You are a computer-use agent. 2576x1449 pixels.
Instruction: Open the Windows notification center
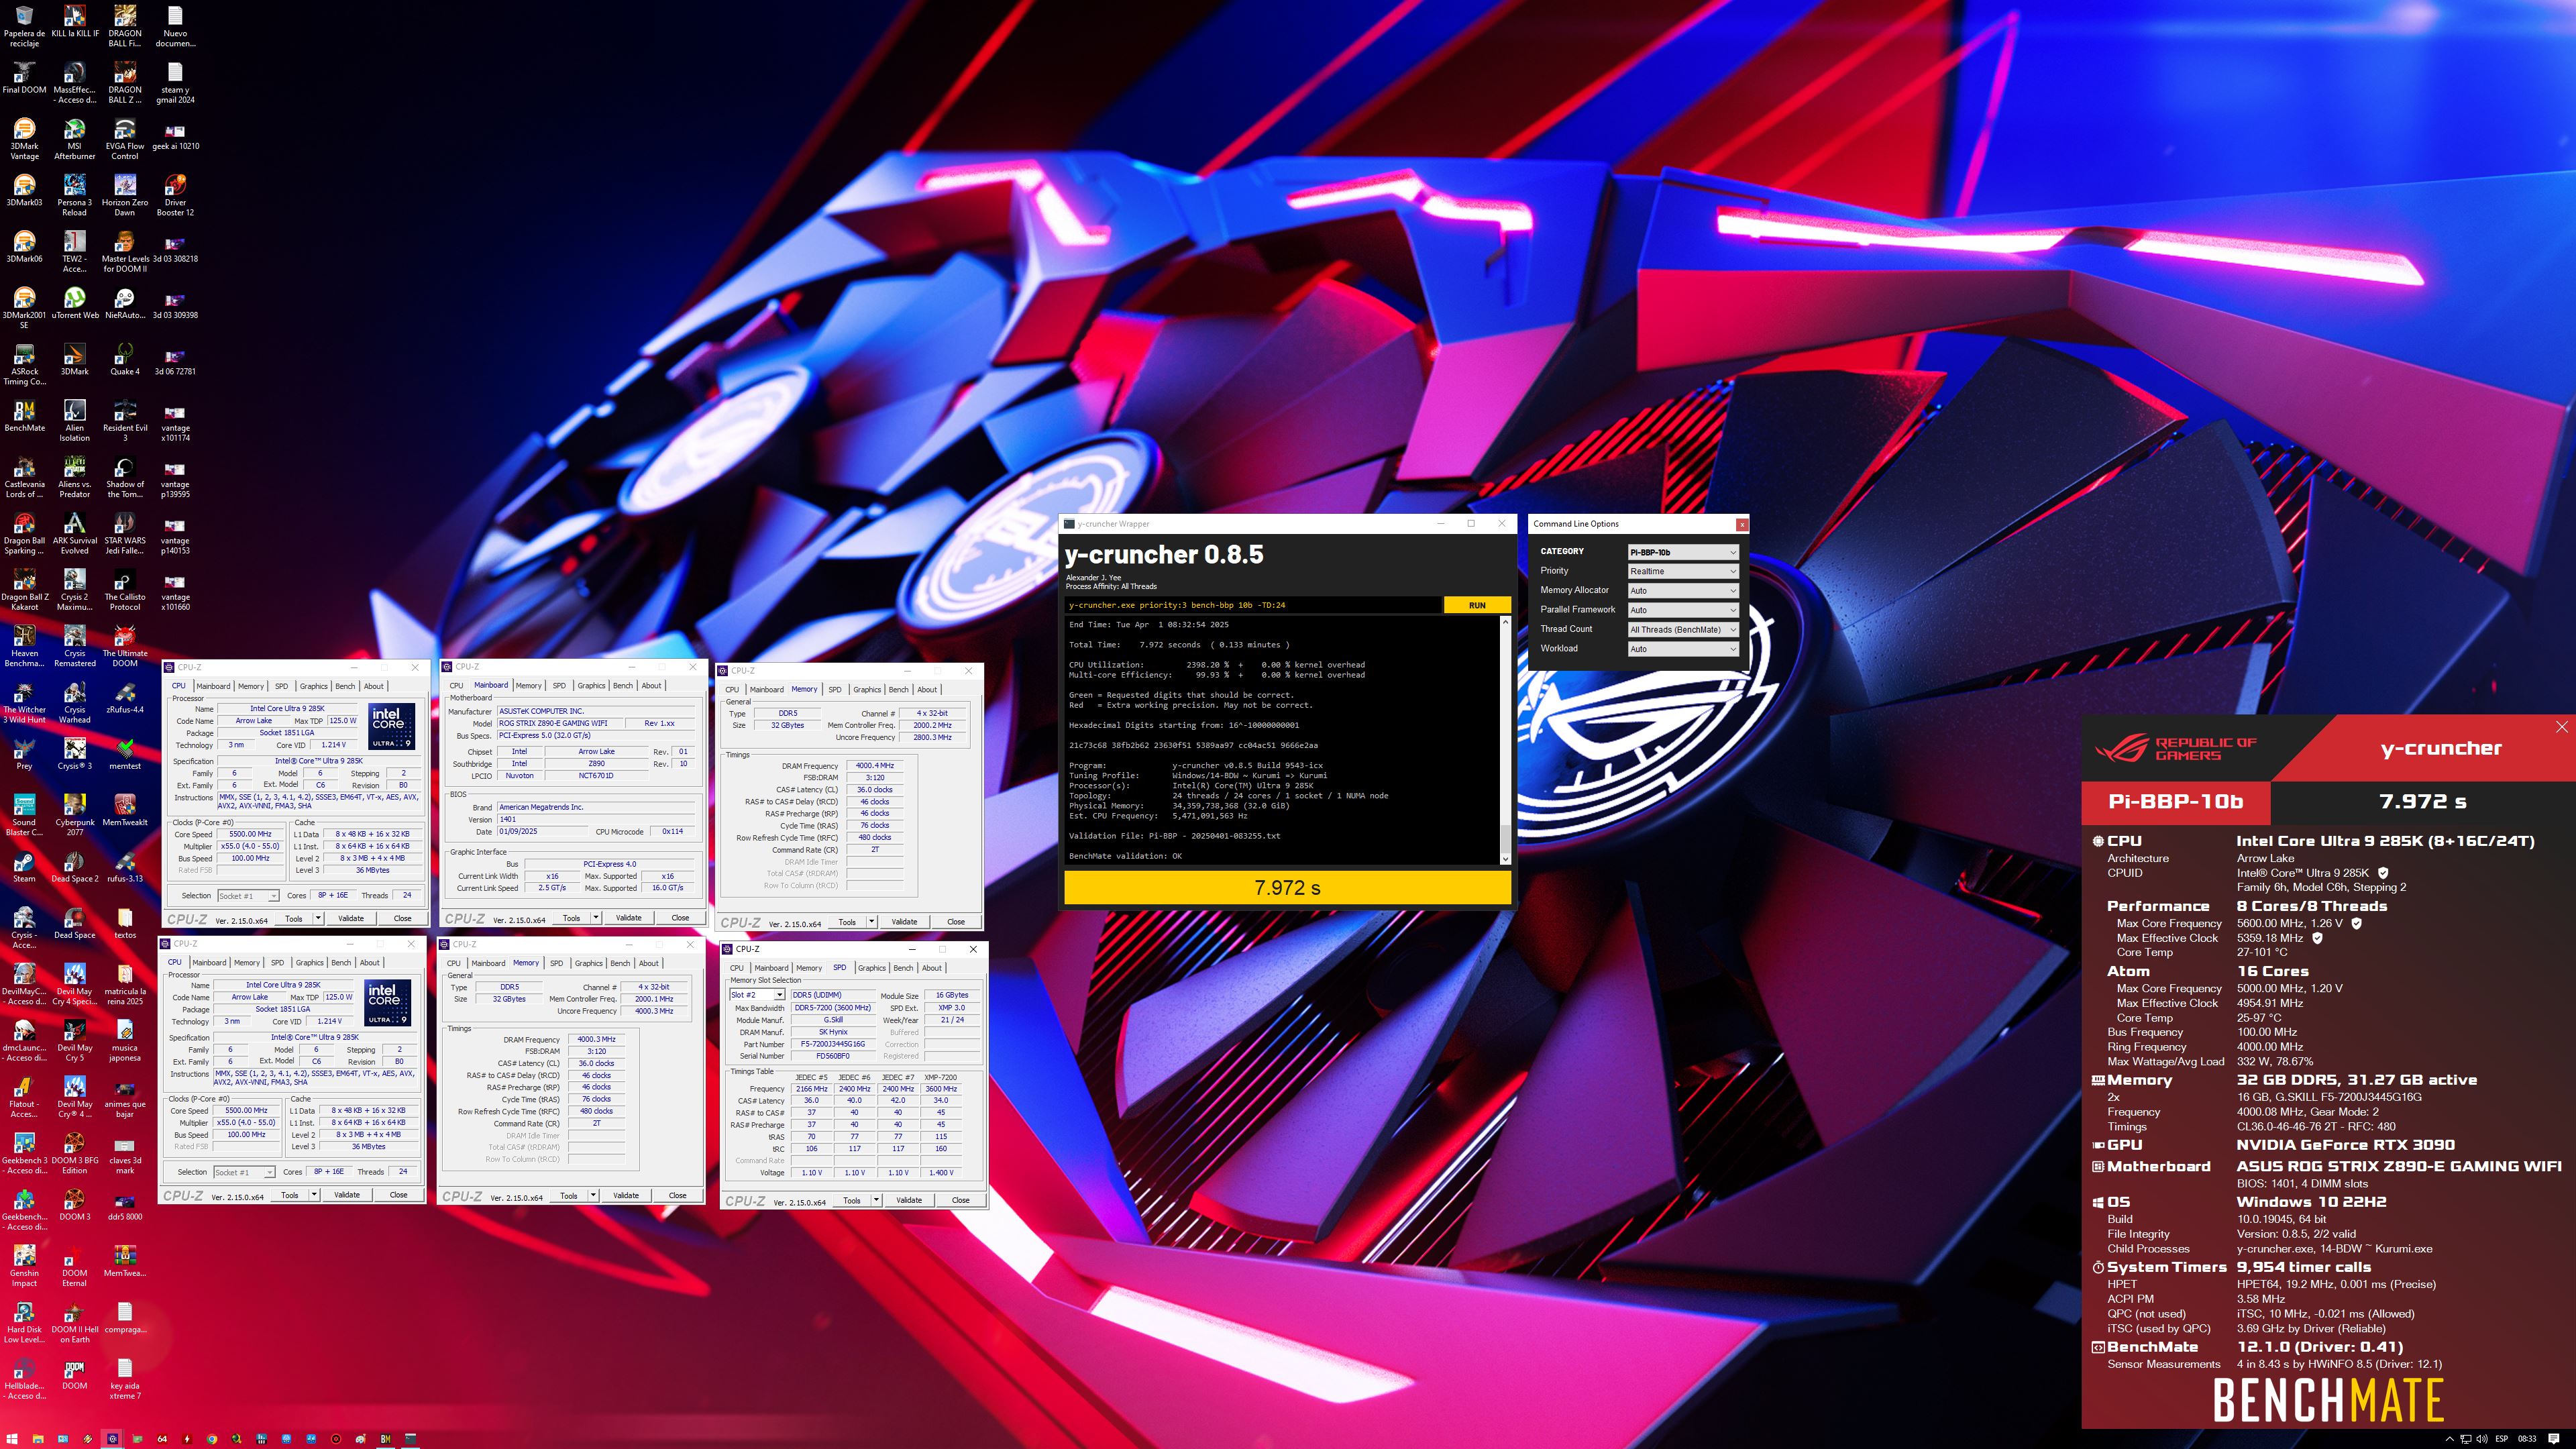(x=2554, y=1439)
